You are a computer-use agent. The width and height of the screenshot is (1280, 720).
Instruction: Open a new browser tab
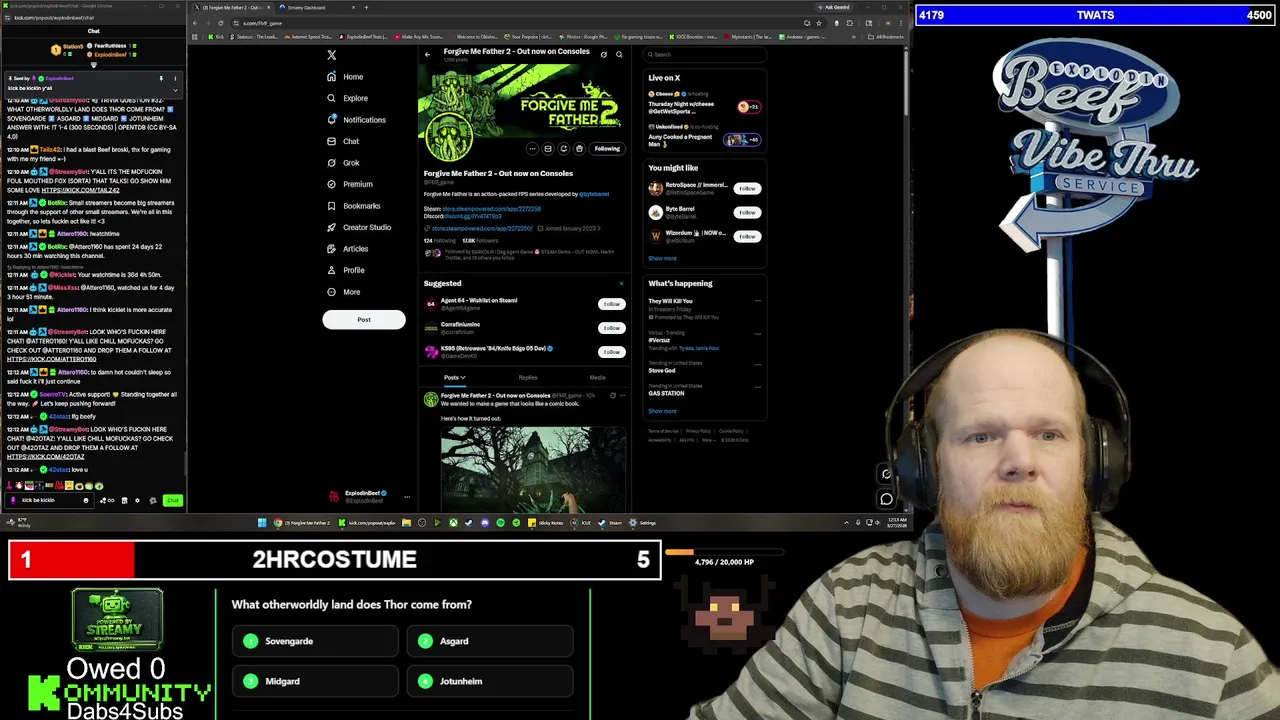pyautogui.click(x=366, y=7)
